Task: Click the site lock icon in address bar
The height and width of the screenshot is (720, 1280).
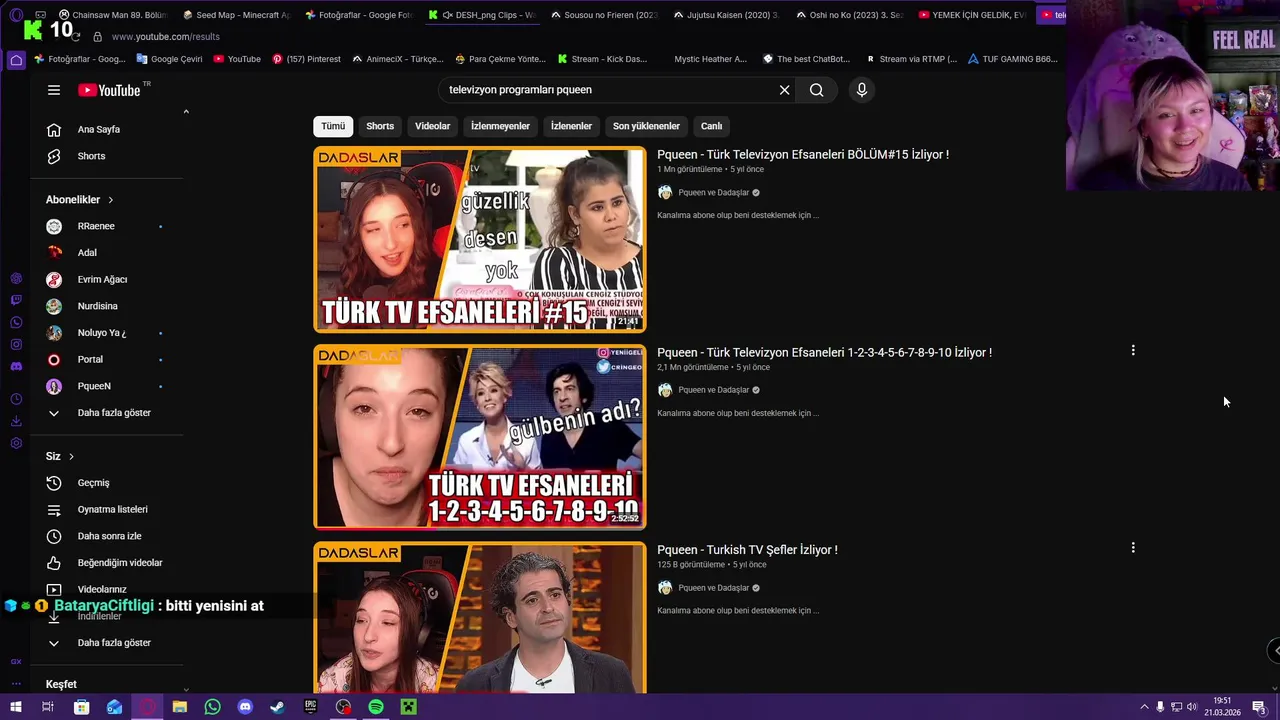Action: [97, 37]
